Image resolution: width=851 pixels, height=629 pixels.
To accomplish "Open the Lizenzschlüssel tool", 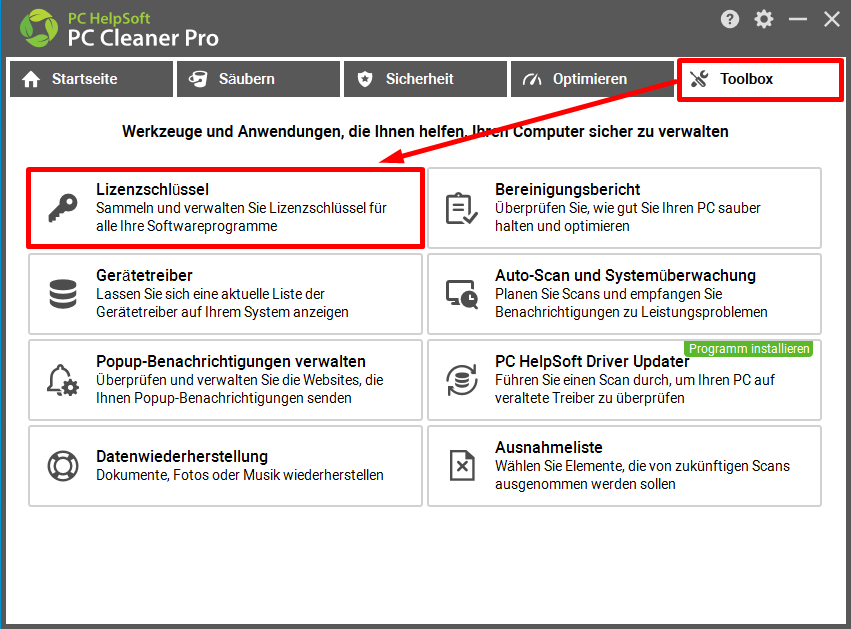I will (x=225, y=208).
